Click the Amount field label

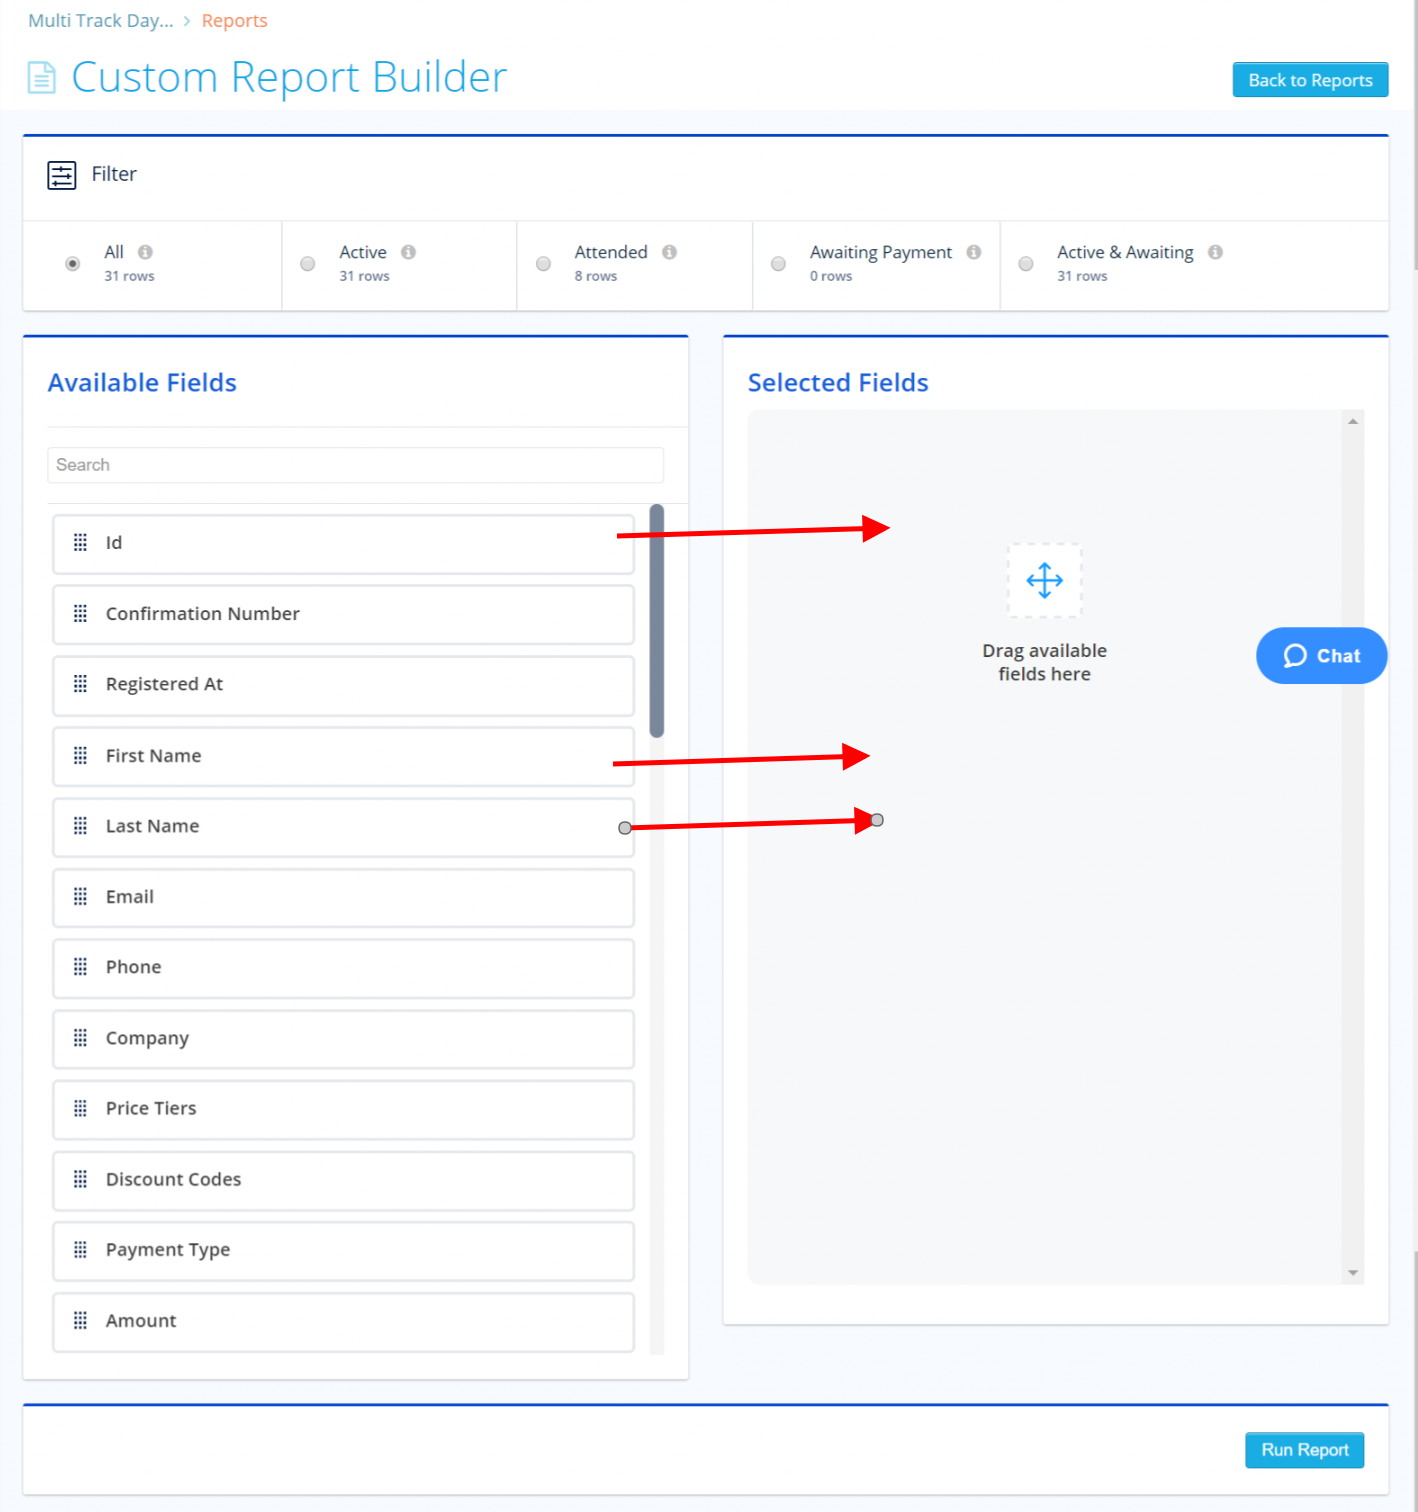pos(141,1321)
